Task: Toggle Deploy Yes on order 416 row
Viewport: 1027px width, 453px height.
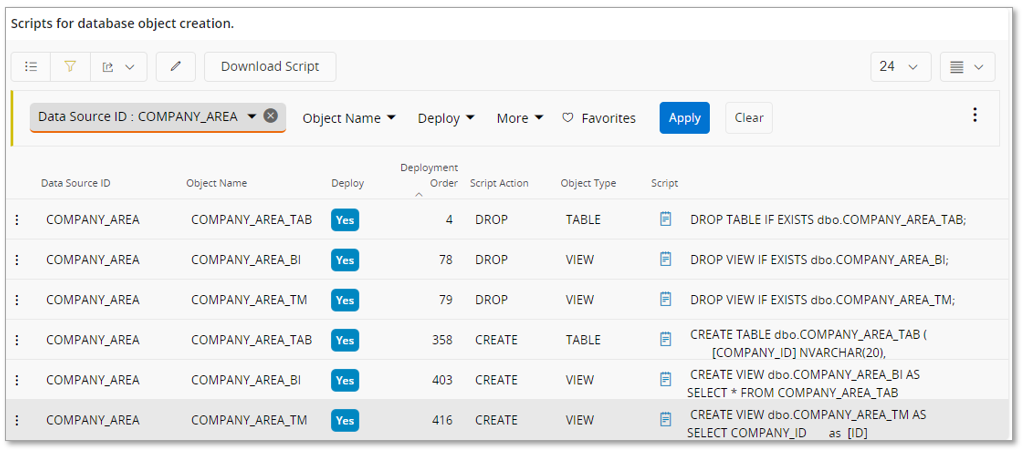Action: (345, 420)
